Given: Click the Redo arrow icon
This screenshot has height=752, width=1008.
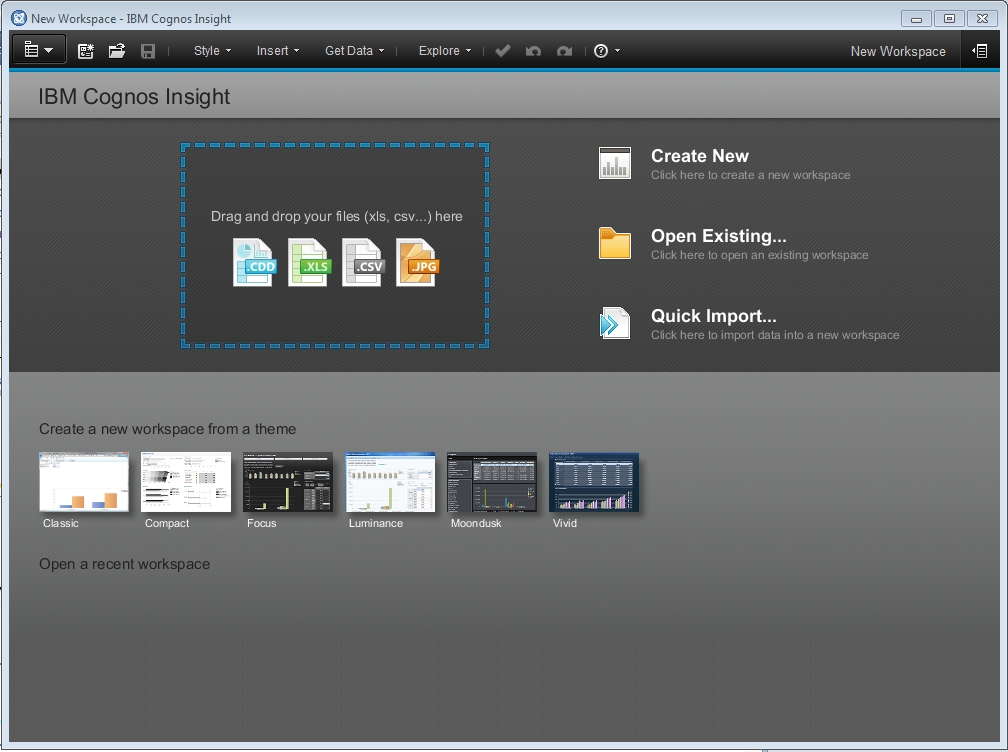Looking at the screenshot, I should 564,51.
